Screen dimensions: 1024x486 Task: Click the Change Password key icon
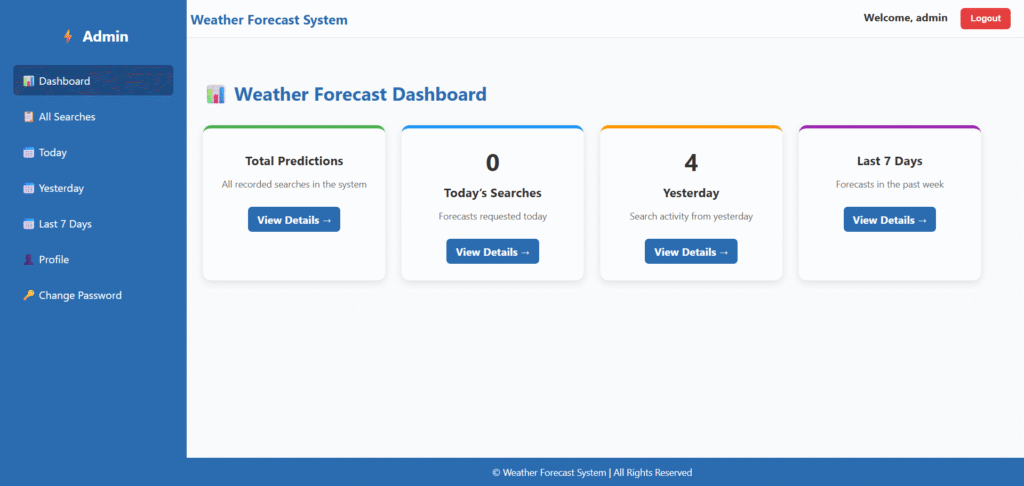click(29, 296)
